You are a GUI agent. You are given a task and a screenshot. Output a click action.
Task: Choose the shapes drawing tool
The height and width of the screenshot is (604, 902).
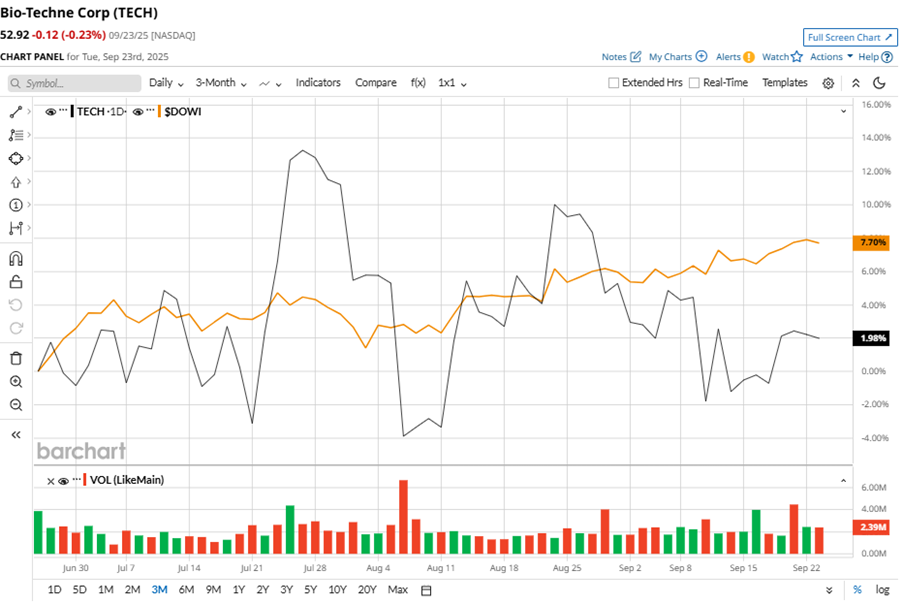(x=16, y=158)
